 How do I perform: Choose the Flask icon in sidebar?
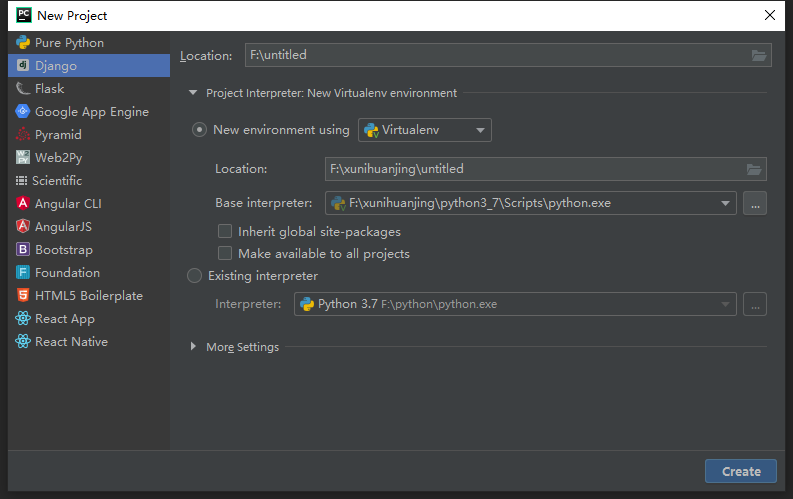point(23,88)
